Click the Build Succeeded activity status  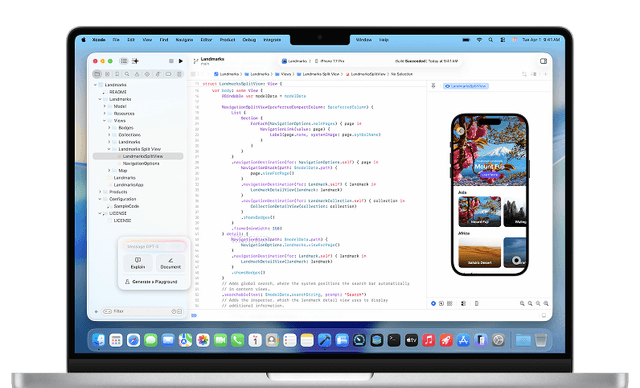[426, 61]
